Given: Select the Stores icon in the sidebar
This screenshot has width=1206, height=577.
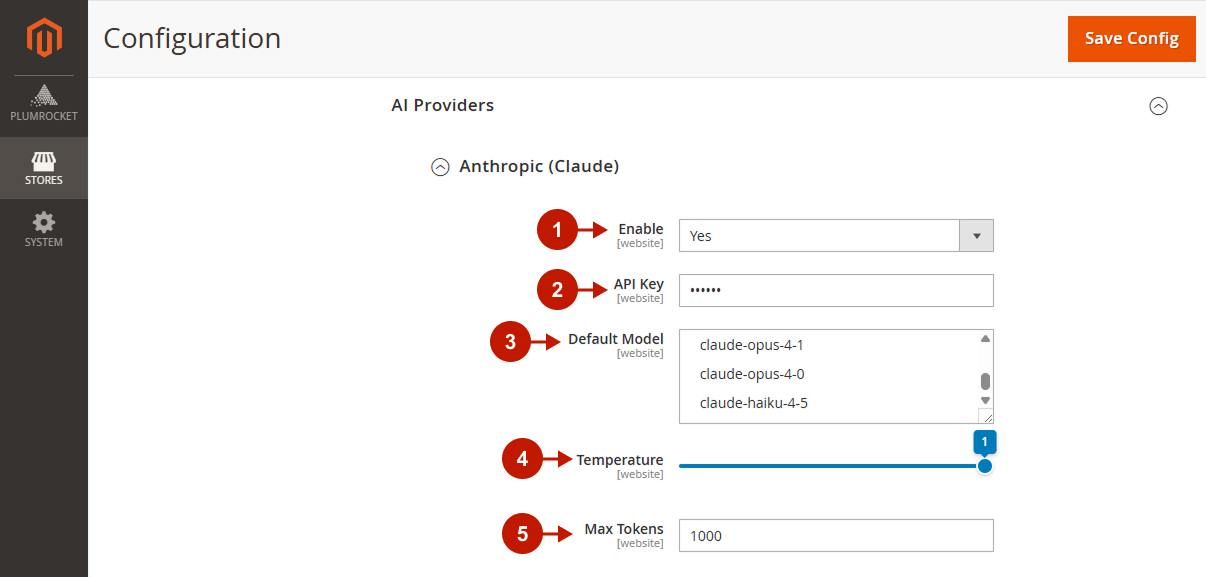Looking at the screenshot, I should click(44, 168).
